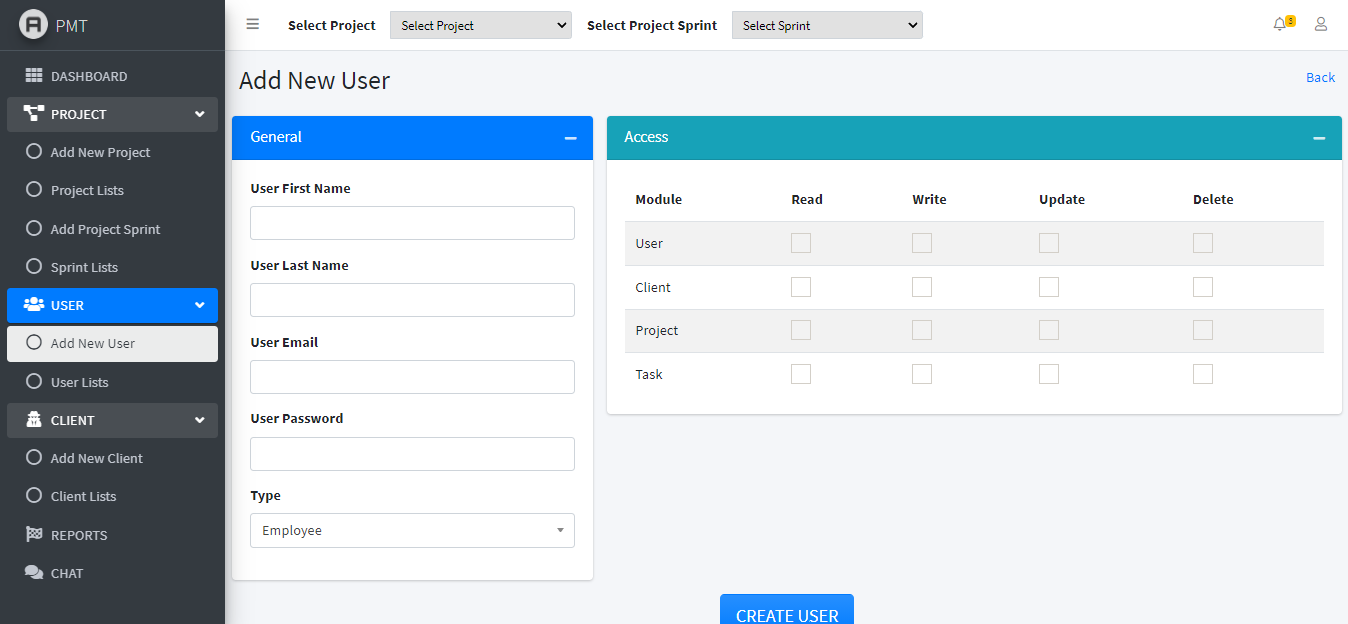
Task: Click the Reports flag icon
Action: [34, 535]
